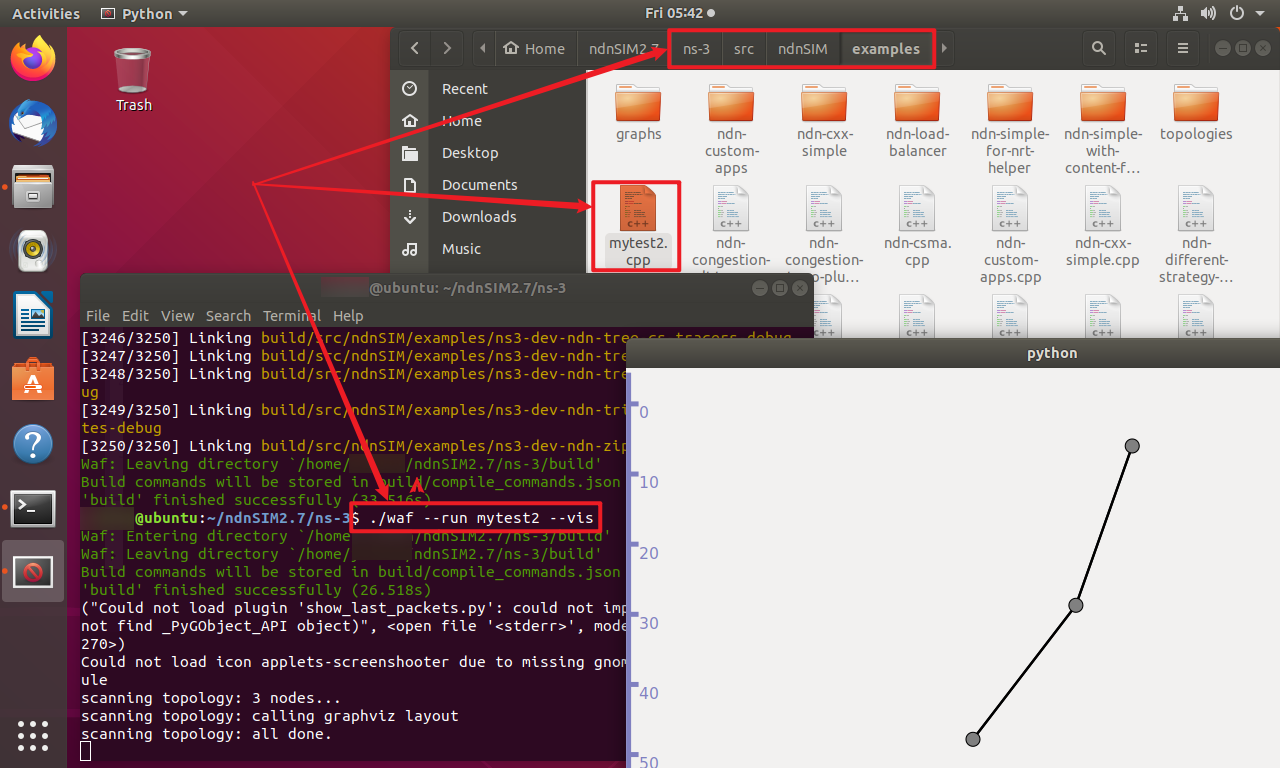The image size is (1280, 768).
Task: Open Thunderbird mail from the dock
Action: (33, 123)
